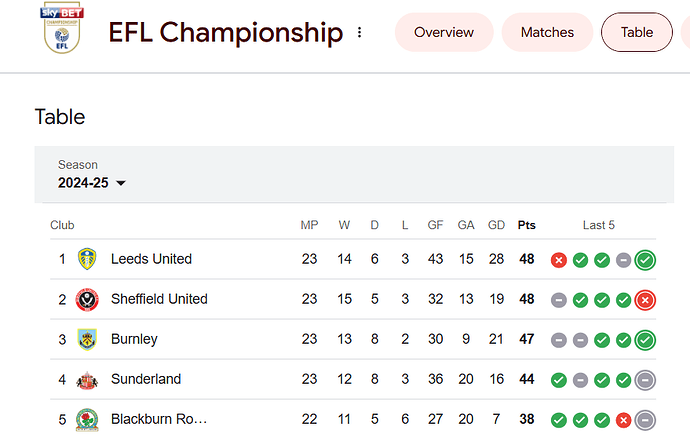Switch to the Overview tab
This screenshot has height=445, width=690.
tap(444, 32)
